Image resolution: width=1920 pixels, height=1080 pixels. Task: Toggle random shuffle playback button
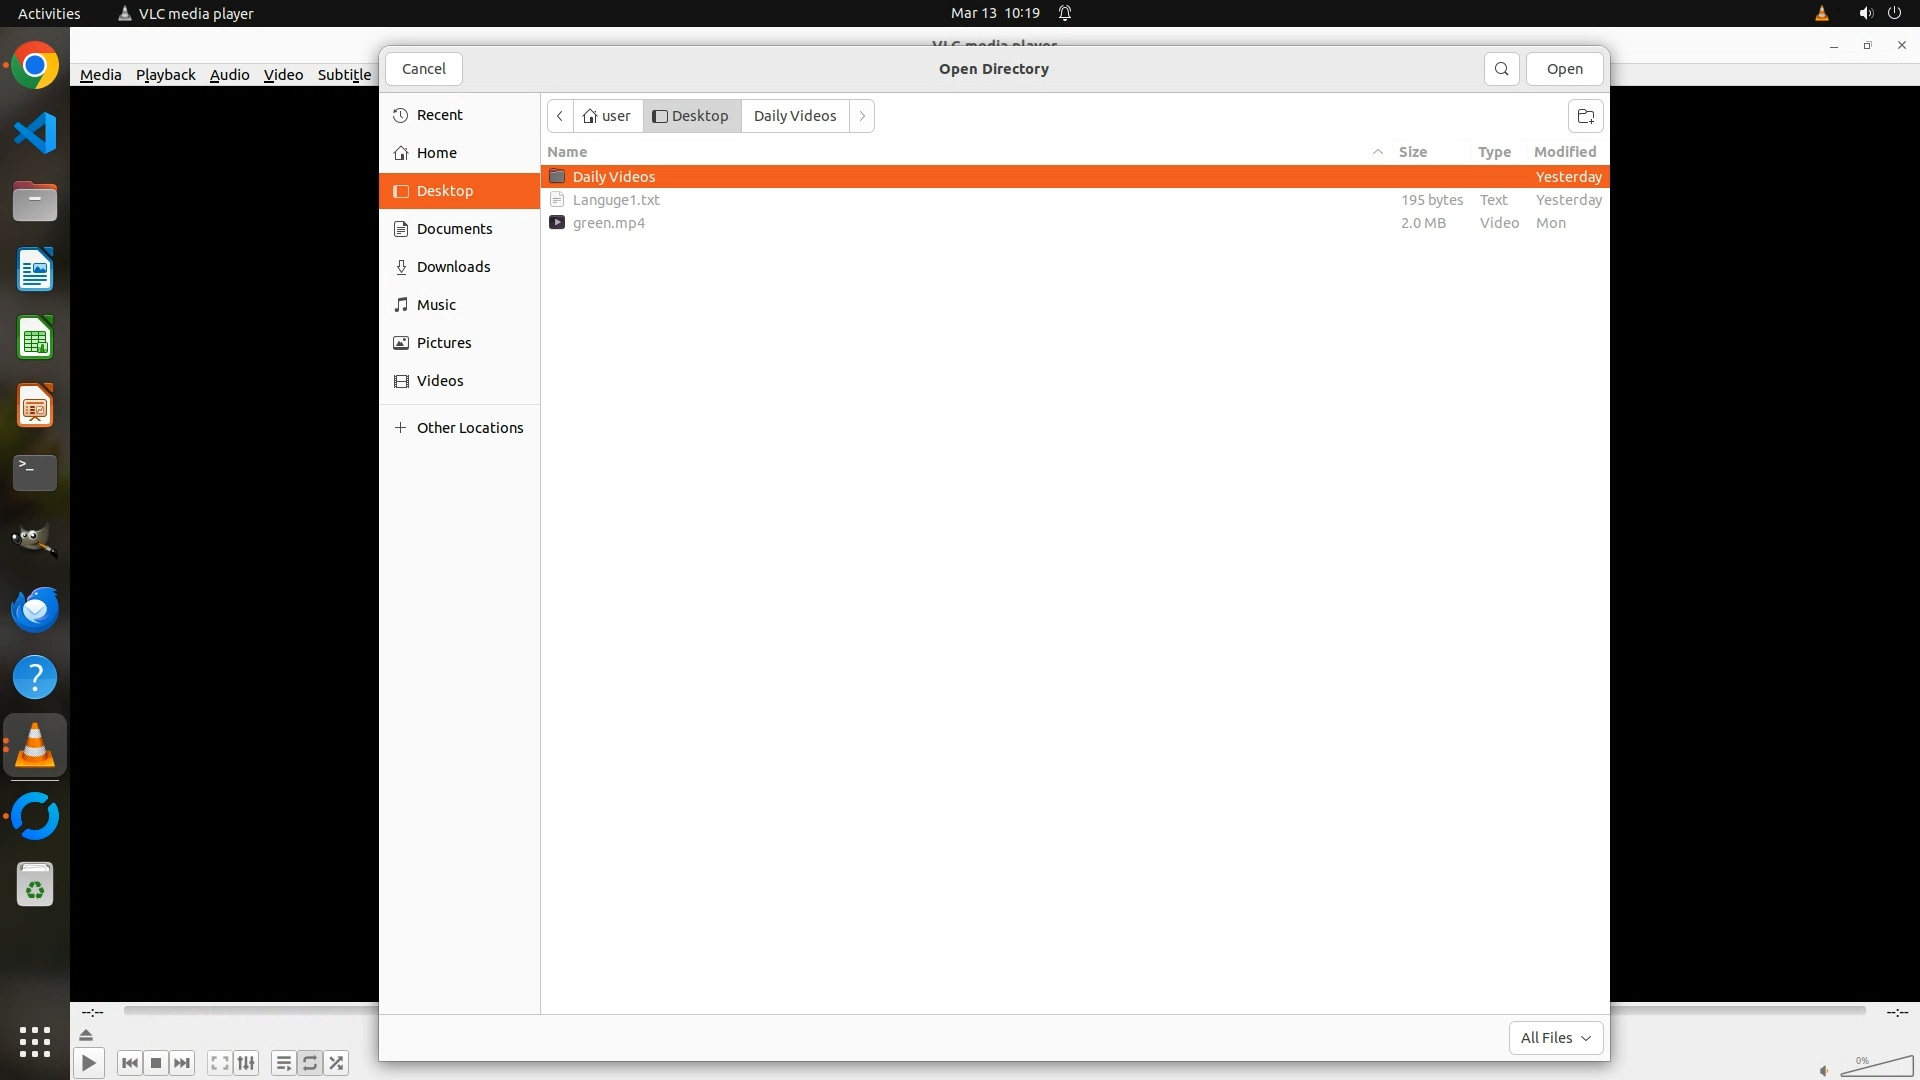(x=337, y=1063)
